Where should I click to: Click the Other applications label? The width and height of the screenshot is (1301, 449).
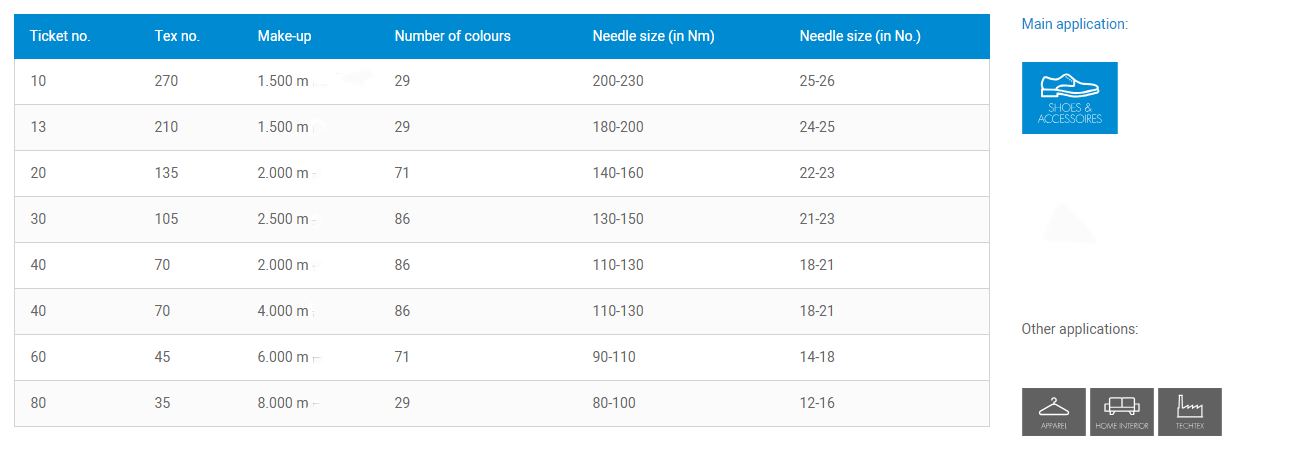click(1079, 329)
